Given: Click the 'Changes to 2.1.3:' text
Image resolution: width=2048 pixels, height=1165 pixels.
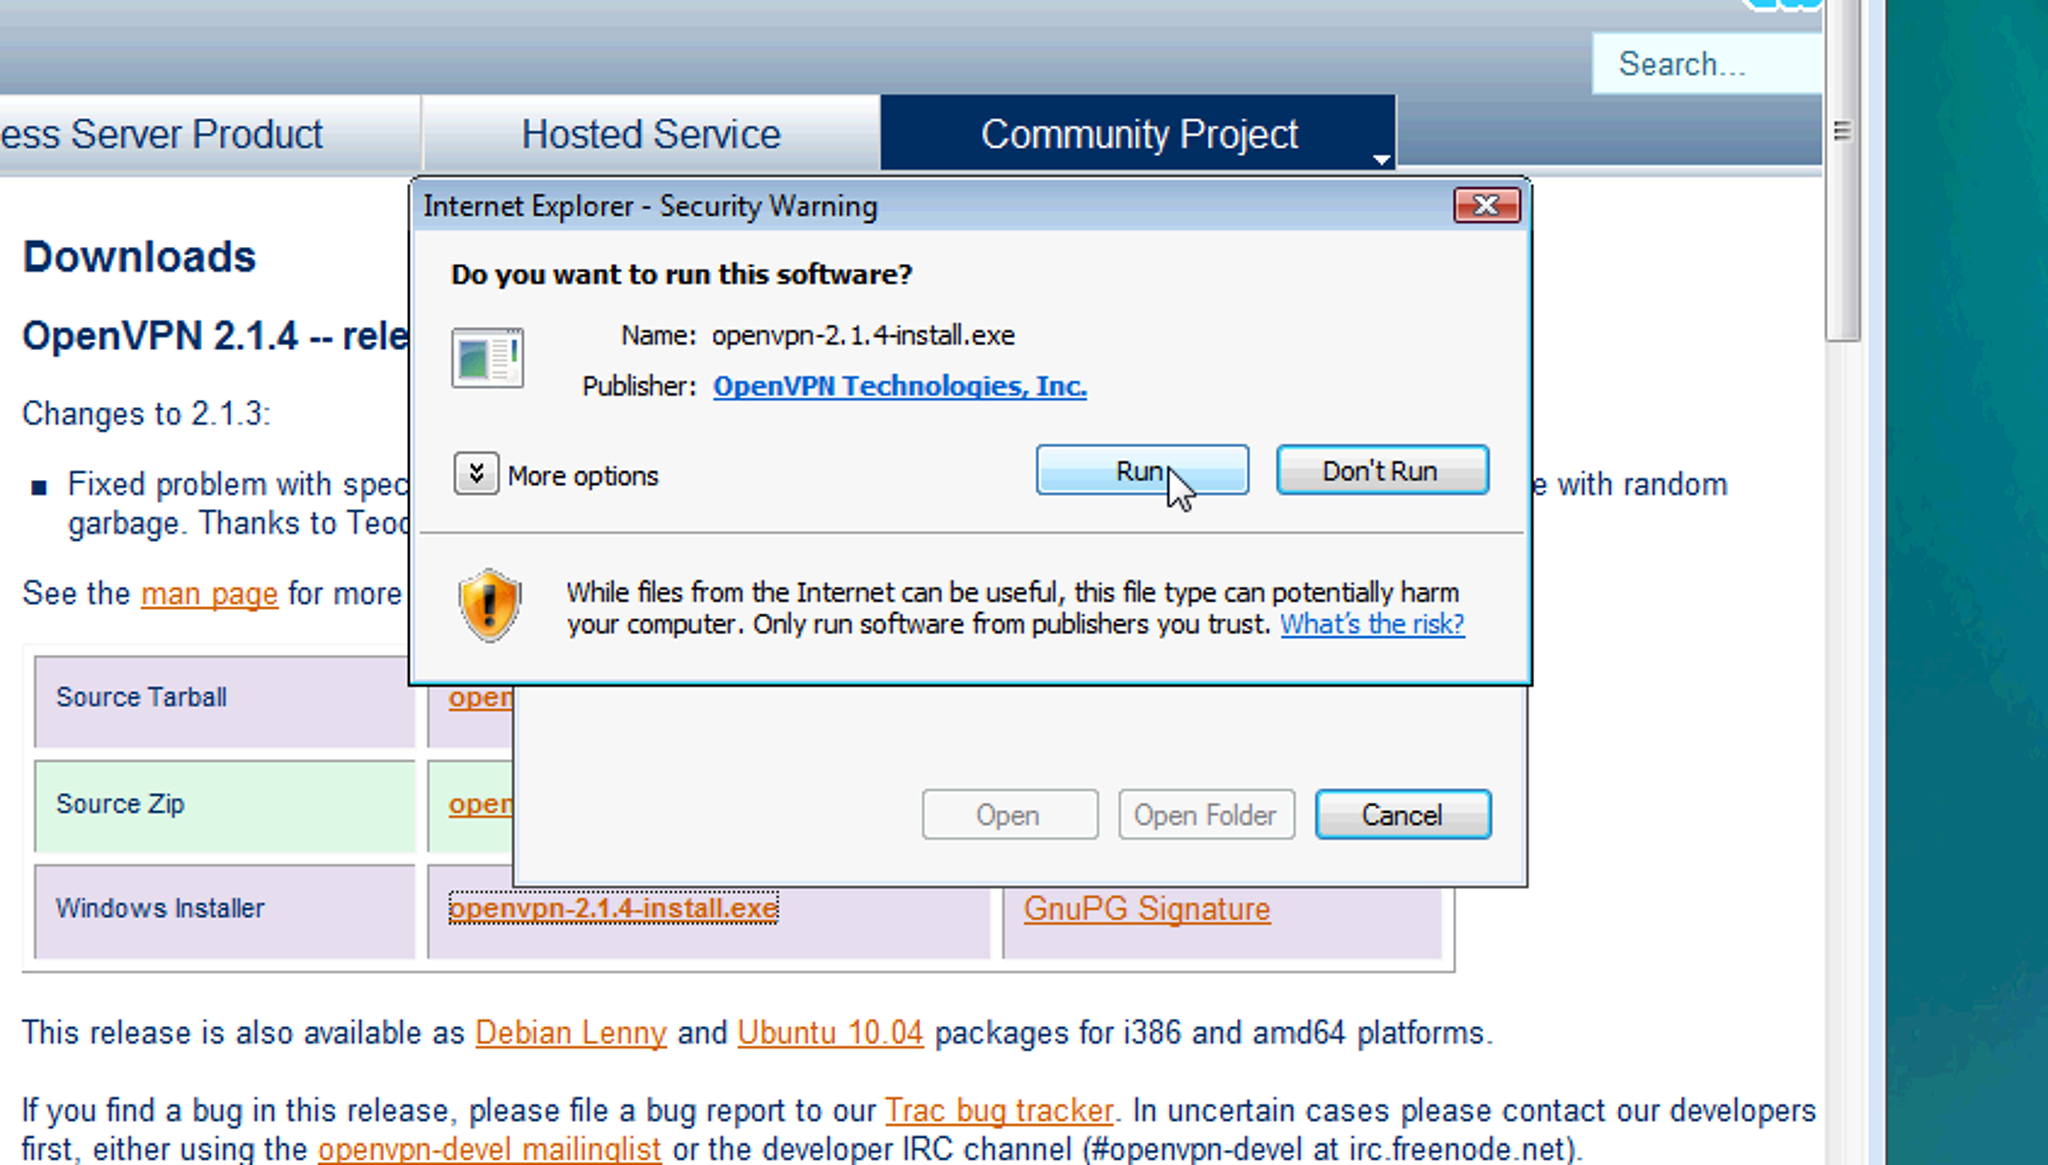Looking at the screenshot, I should click(x=146, y=413).
